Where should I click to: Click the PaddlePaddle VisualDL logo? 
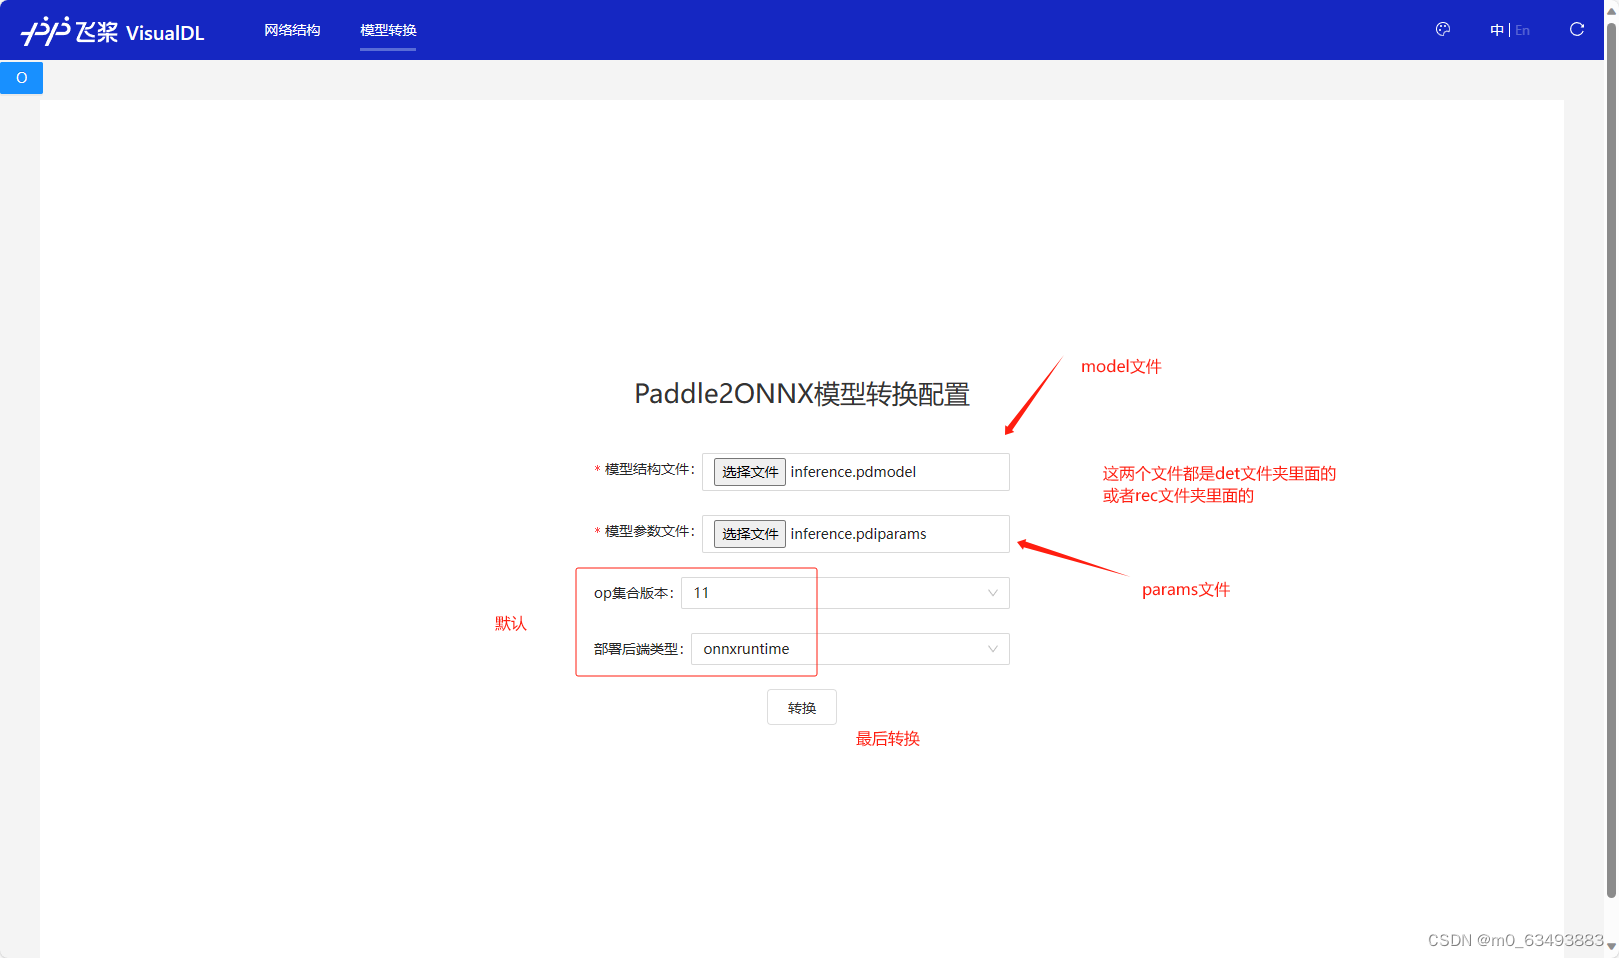(x=112, y=31)
